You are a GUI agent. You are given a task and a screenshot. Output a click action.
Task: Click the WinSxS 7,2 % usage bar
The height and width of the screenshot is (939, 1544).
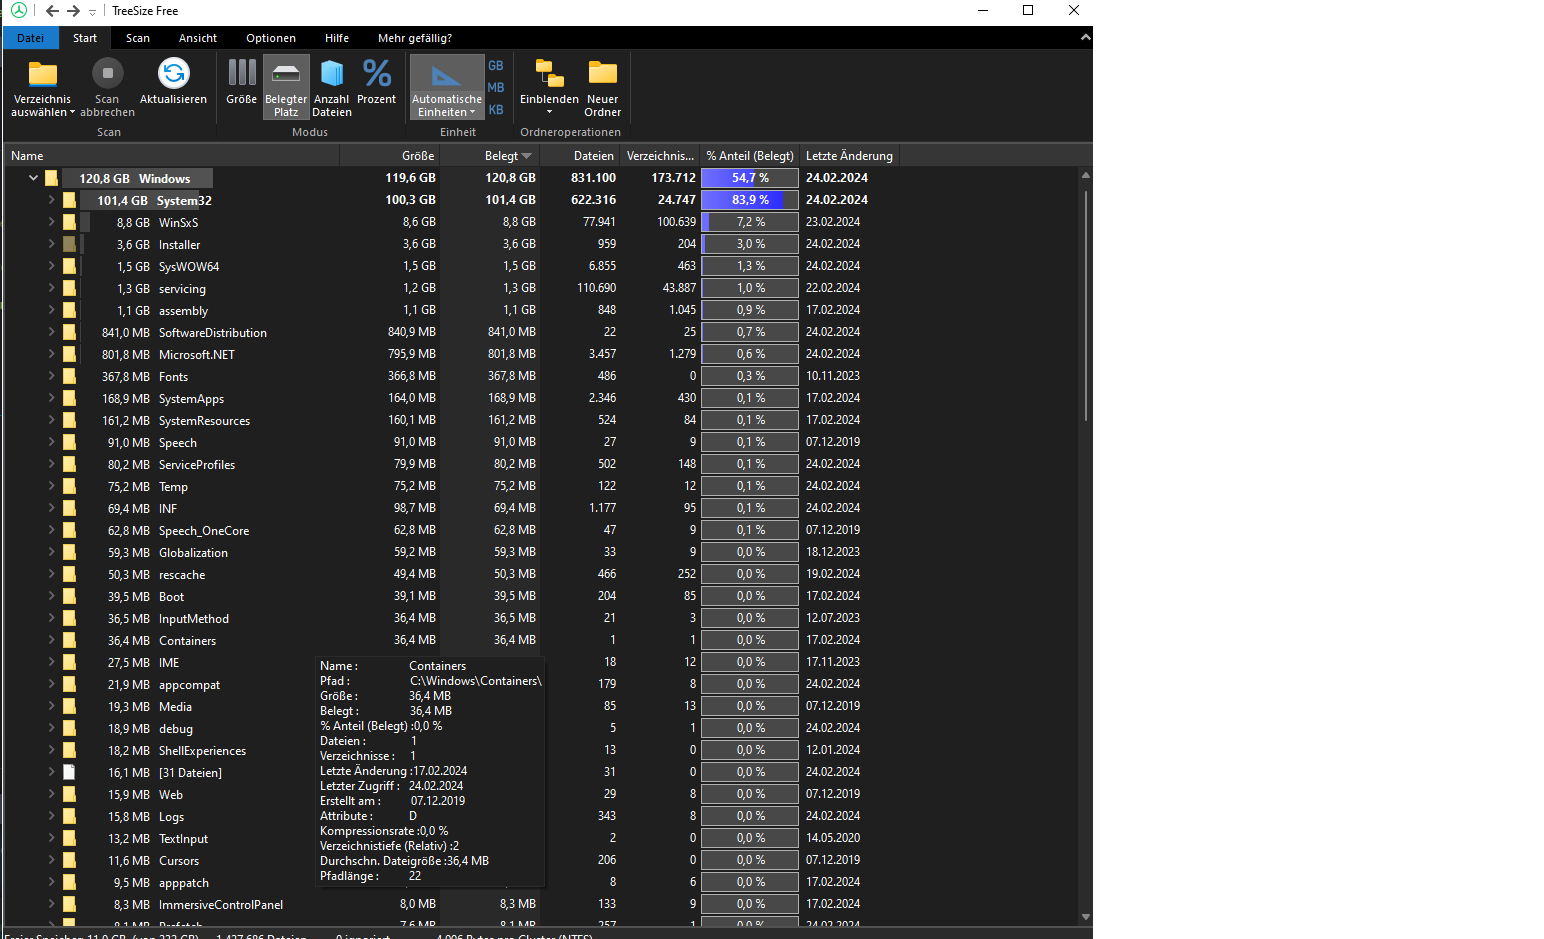pyautogui.click(x=750, y=222)
